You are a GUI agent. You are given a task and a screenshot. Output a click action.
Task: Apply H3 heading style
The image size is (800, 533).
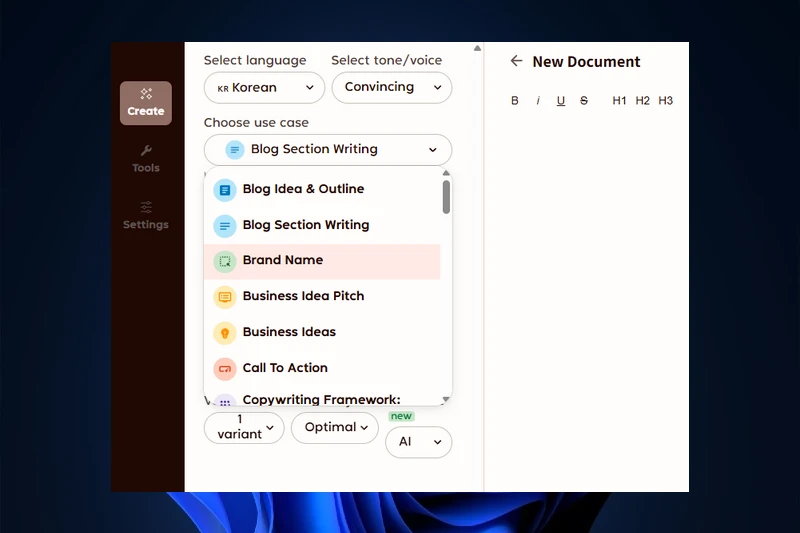(x=666, y=101)
